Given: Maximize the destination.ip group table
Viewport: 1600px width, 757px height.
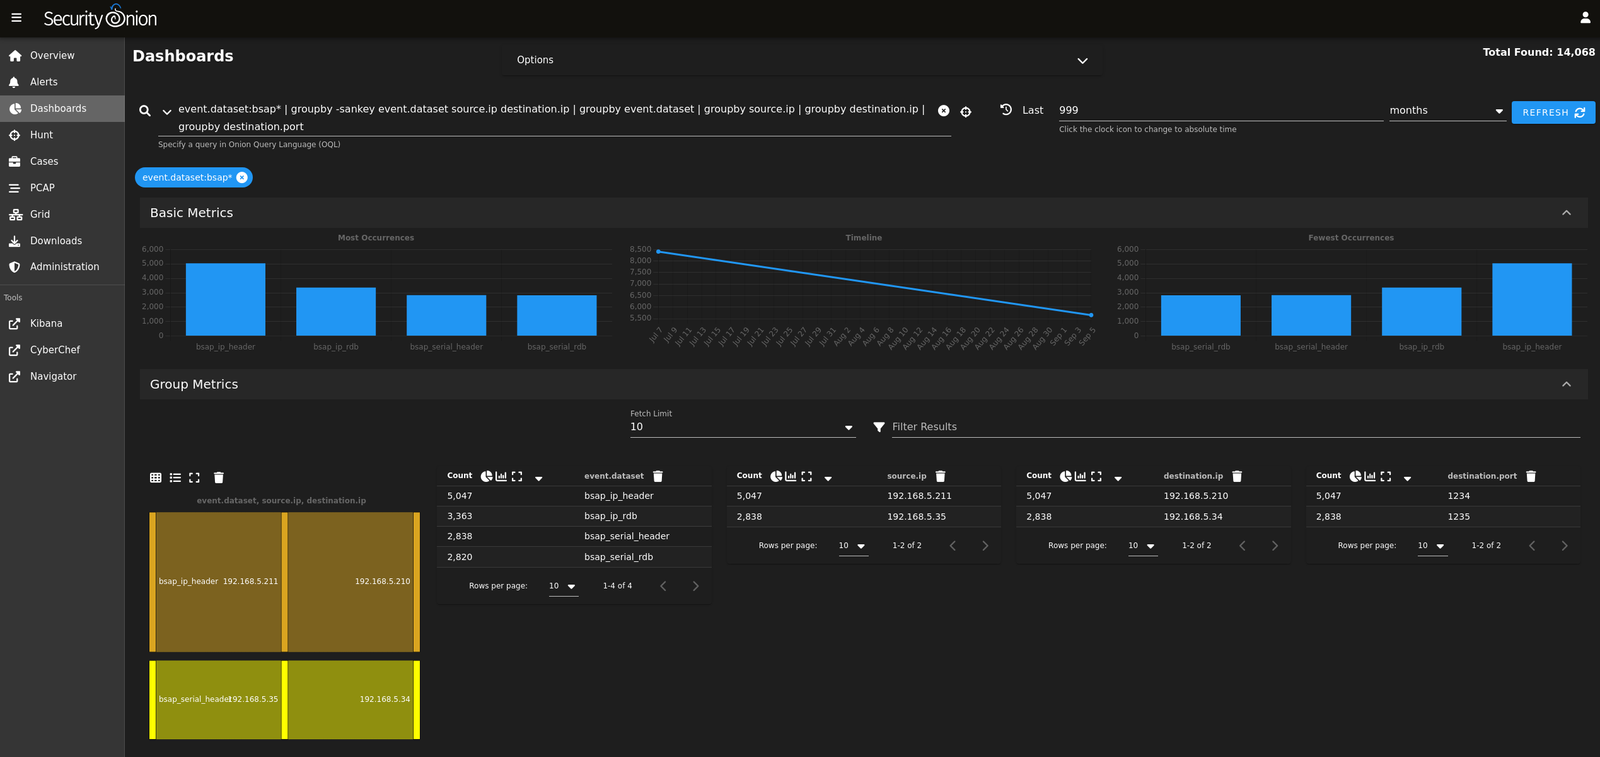Looking at the screenshot, I should tap(1096, 477).
